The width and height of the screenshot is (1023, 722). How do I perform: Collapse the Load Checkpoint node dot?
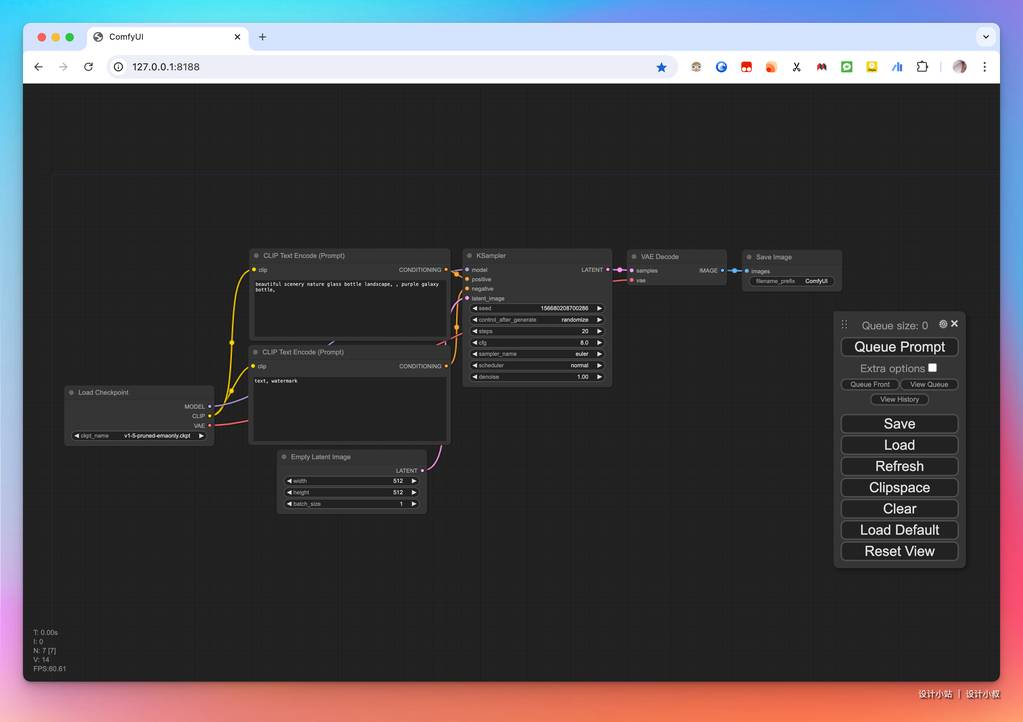(72, 393)
